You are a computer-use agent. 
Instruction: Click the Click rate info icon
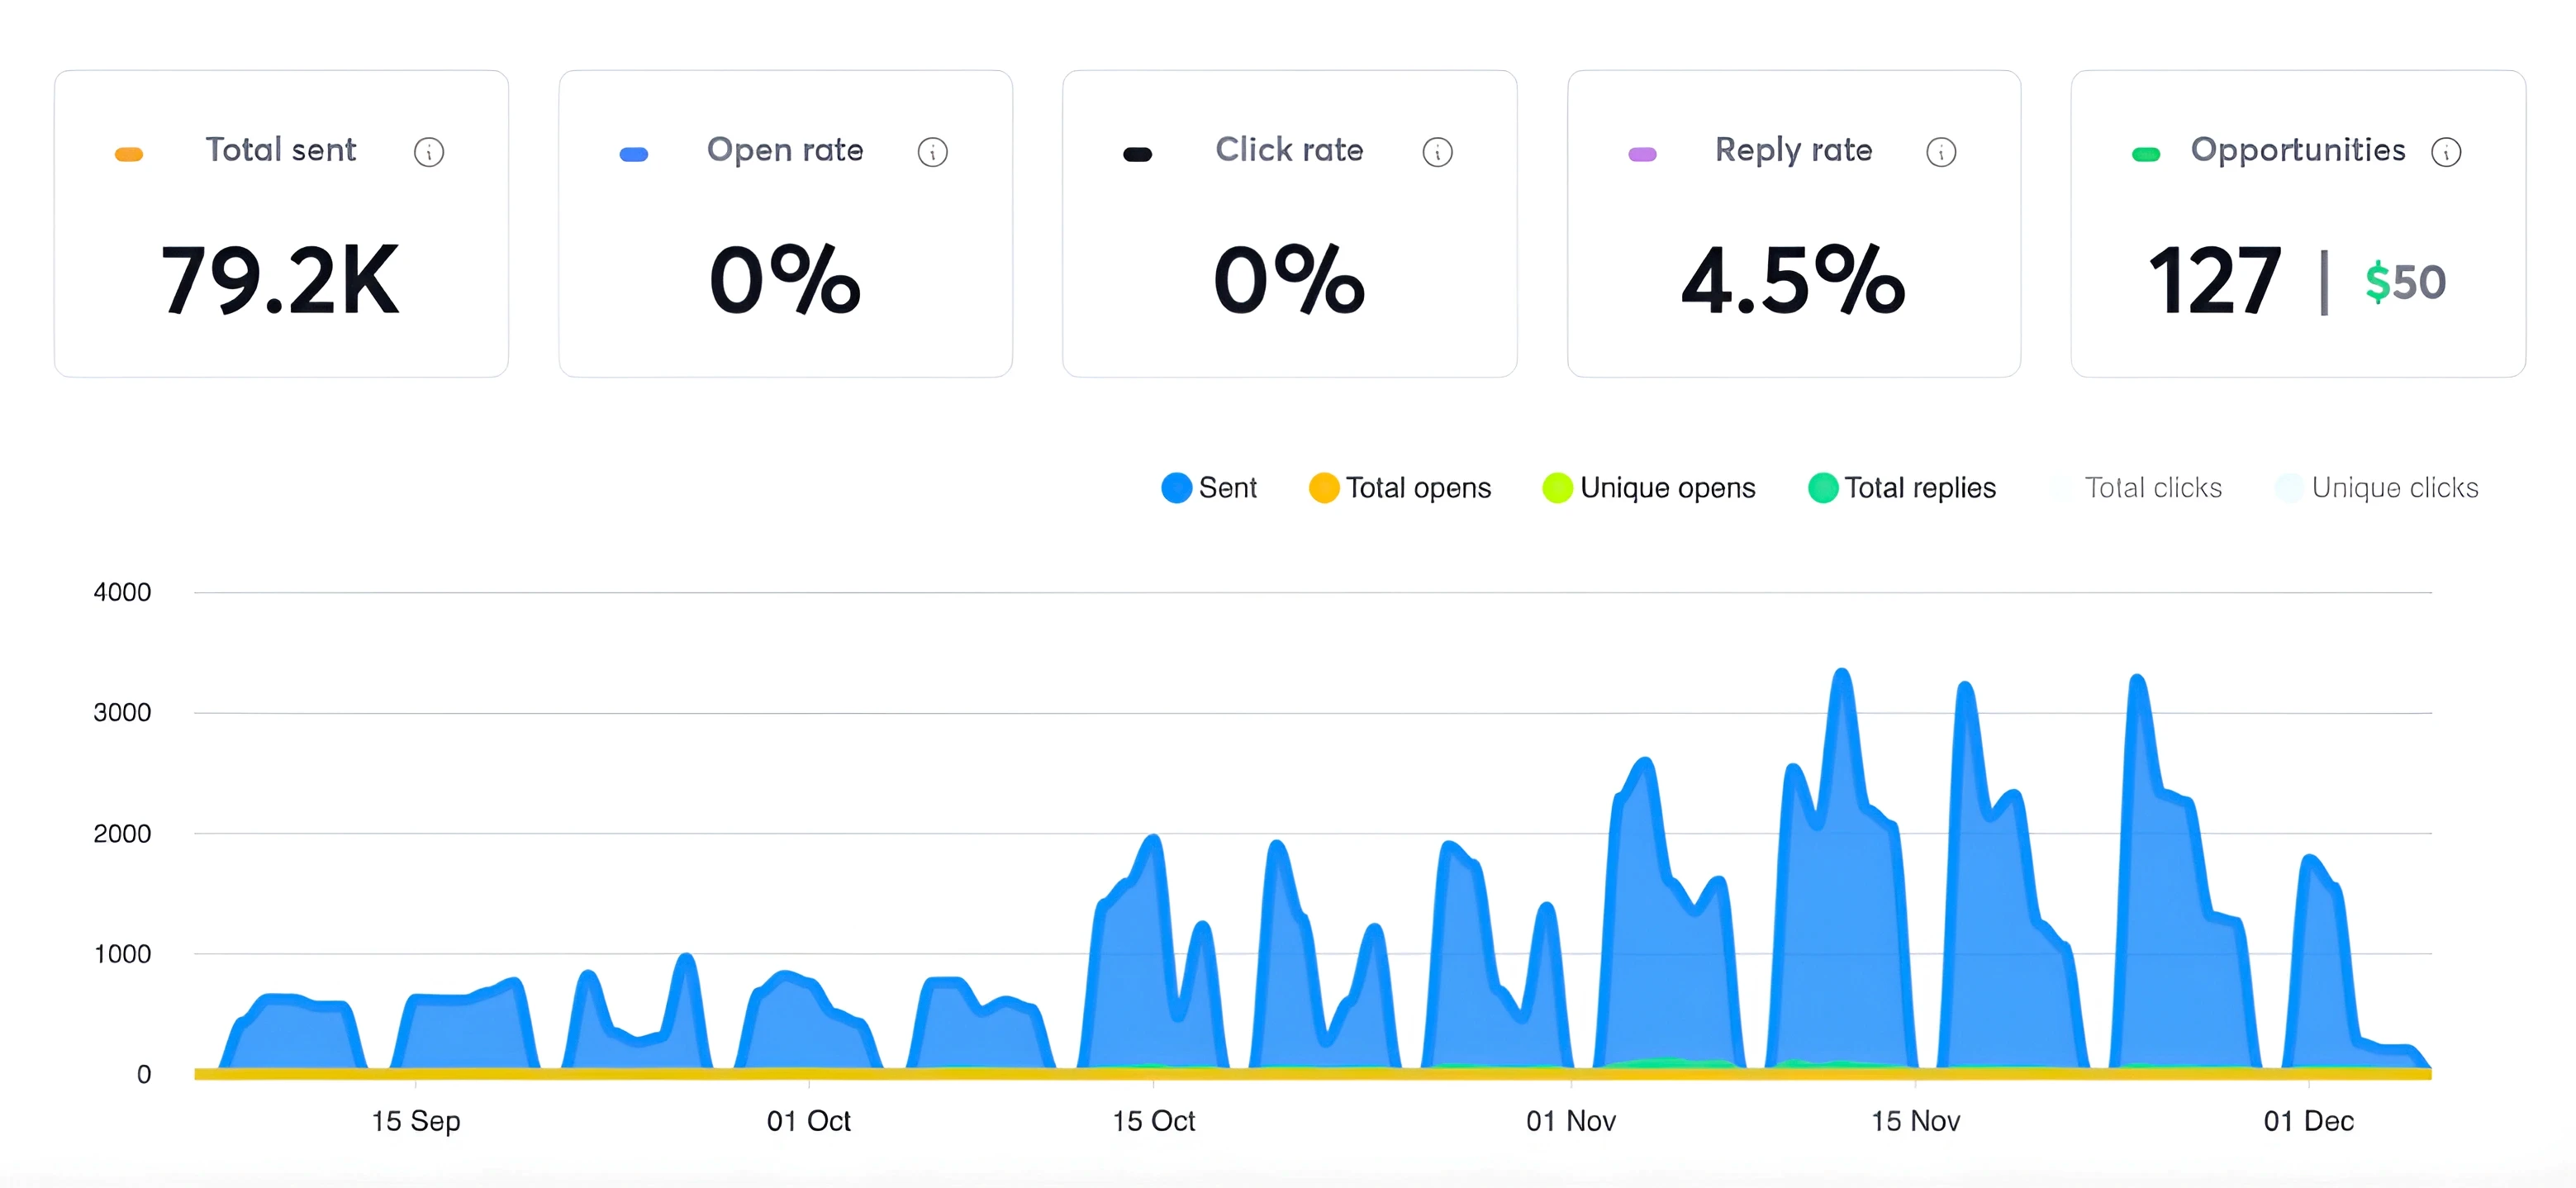pos(1437,152)
